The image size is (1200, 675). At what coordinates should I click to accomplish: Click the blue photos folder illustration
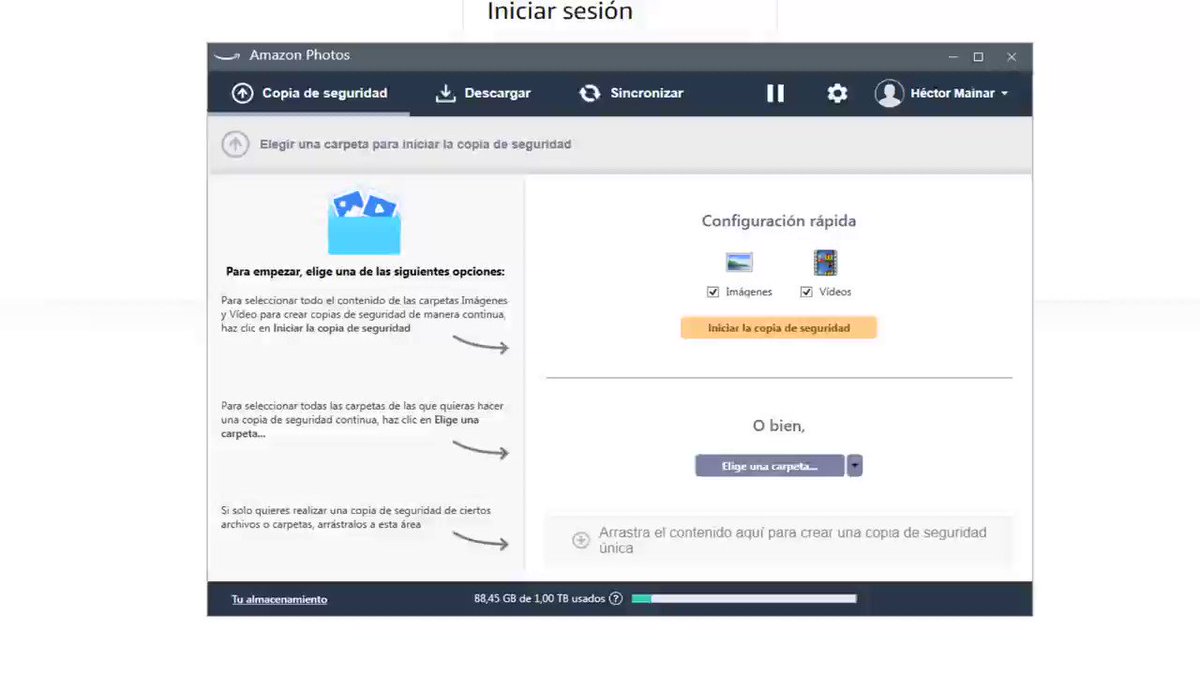point(364,222)
